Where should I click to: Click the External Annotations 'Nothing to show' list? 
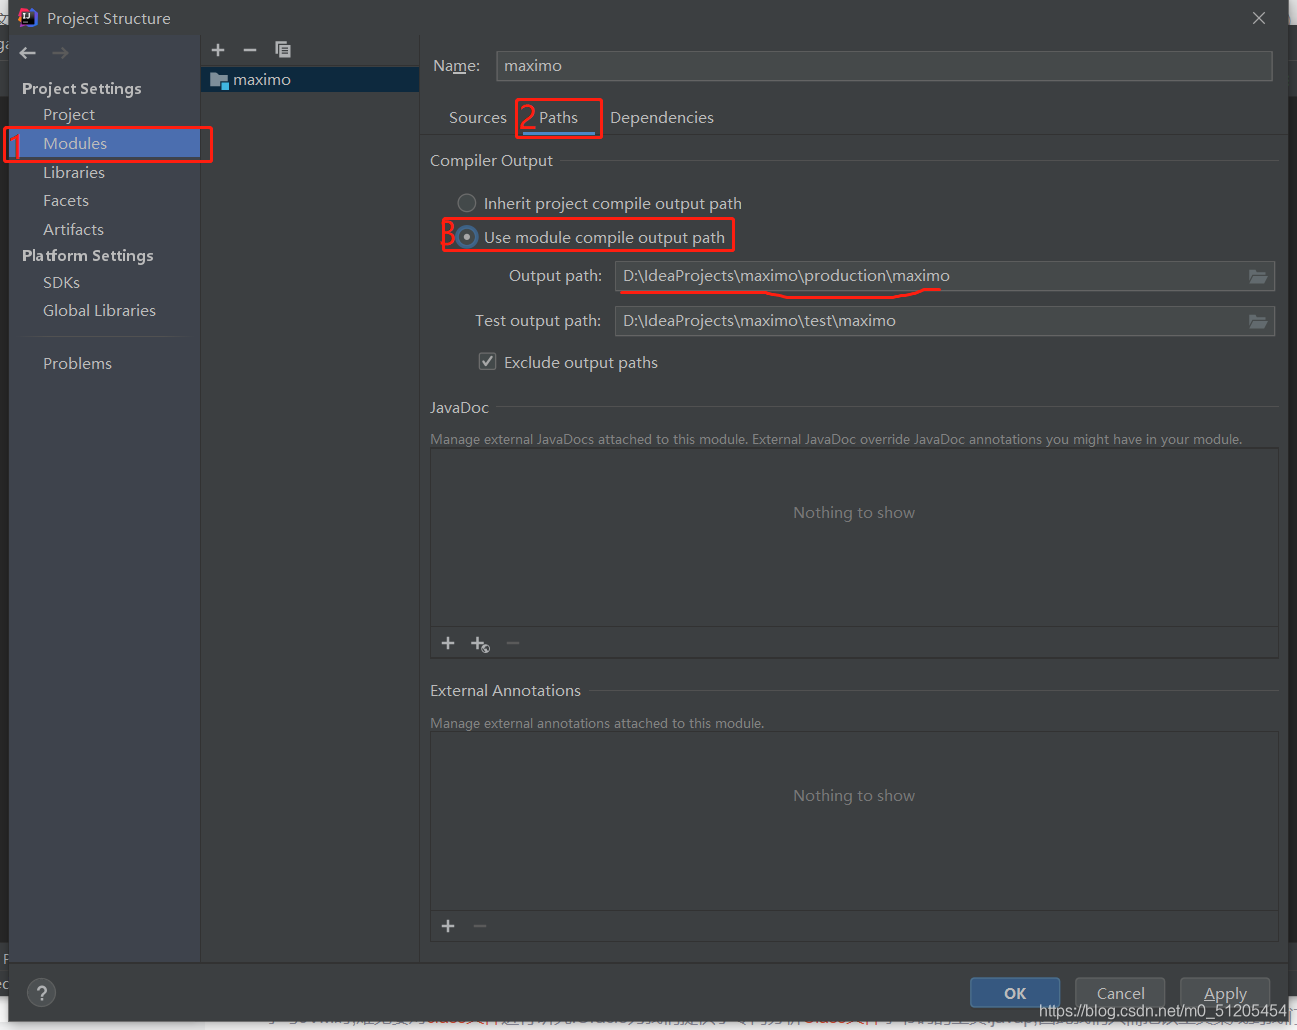[x=854, y=820]
